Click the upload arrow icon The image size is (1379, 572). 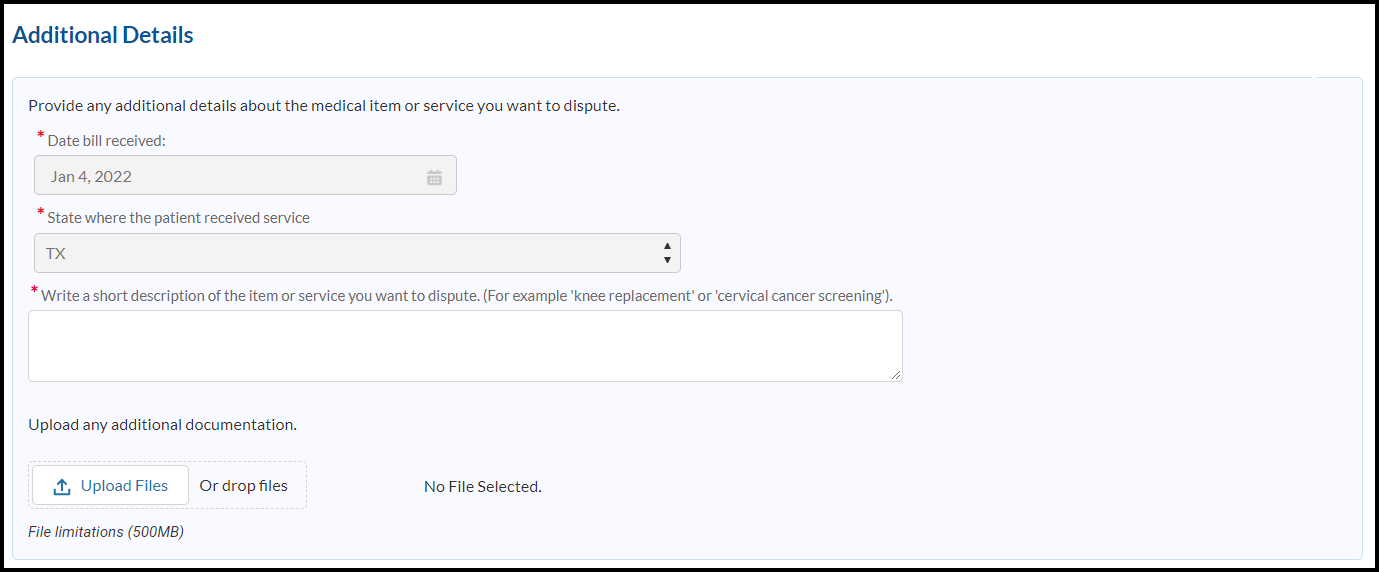[x=62, y=486]
